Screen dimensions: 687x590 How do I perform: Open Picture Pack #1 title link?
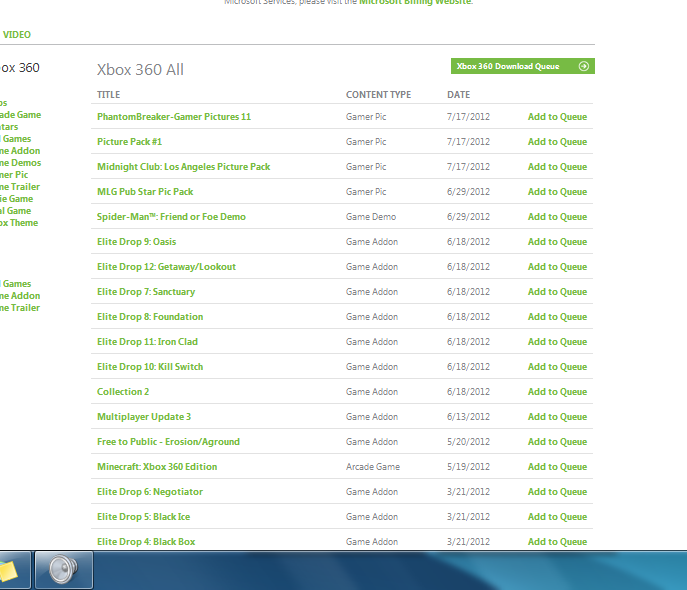[129, 141]
